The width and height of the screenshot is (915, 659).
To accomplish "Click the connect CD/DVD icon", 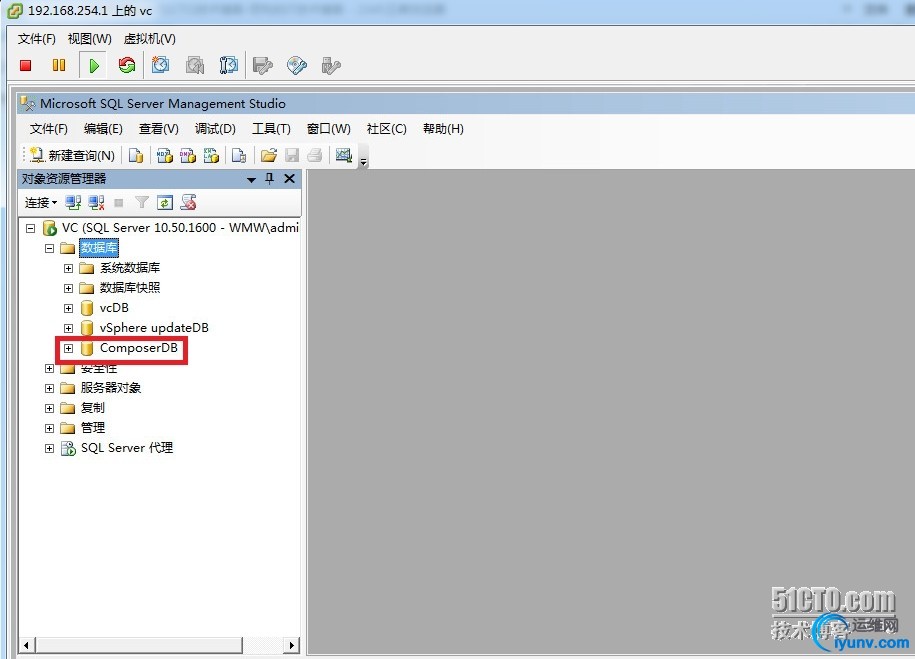I will click(297, 65).
